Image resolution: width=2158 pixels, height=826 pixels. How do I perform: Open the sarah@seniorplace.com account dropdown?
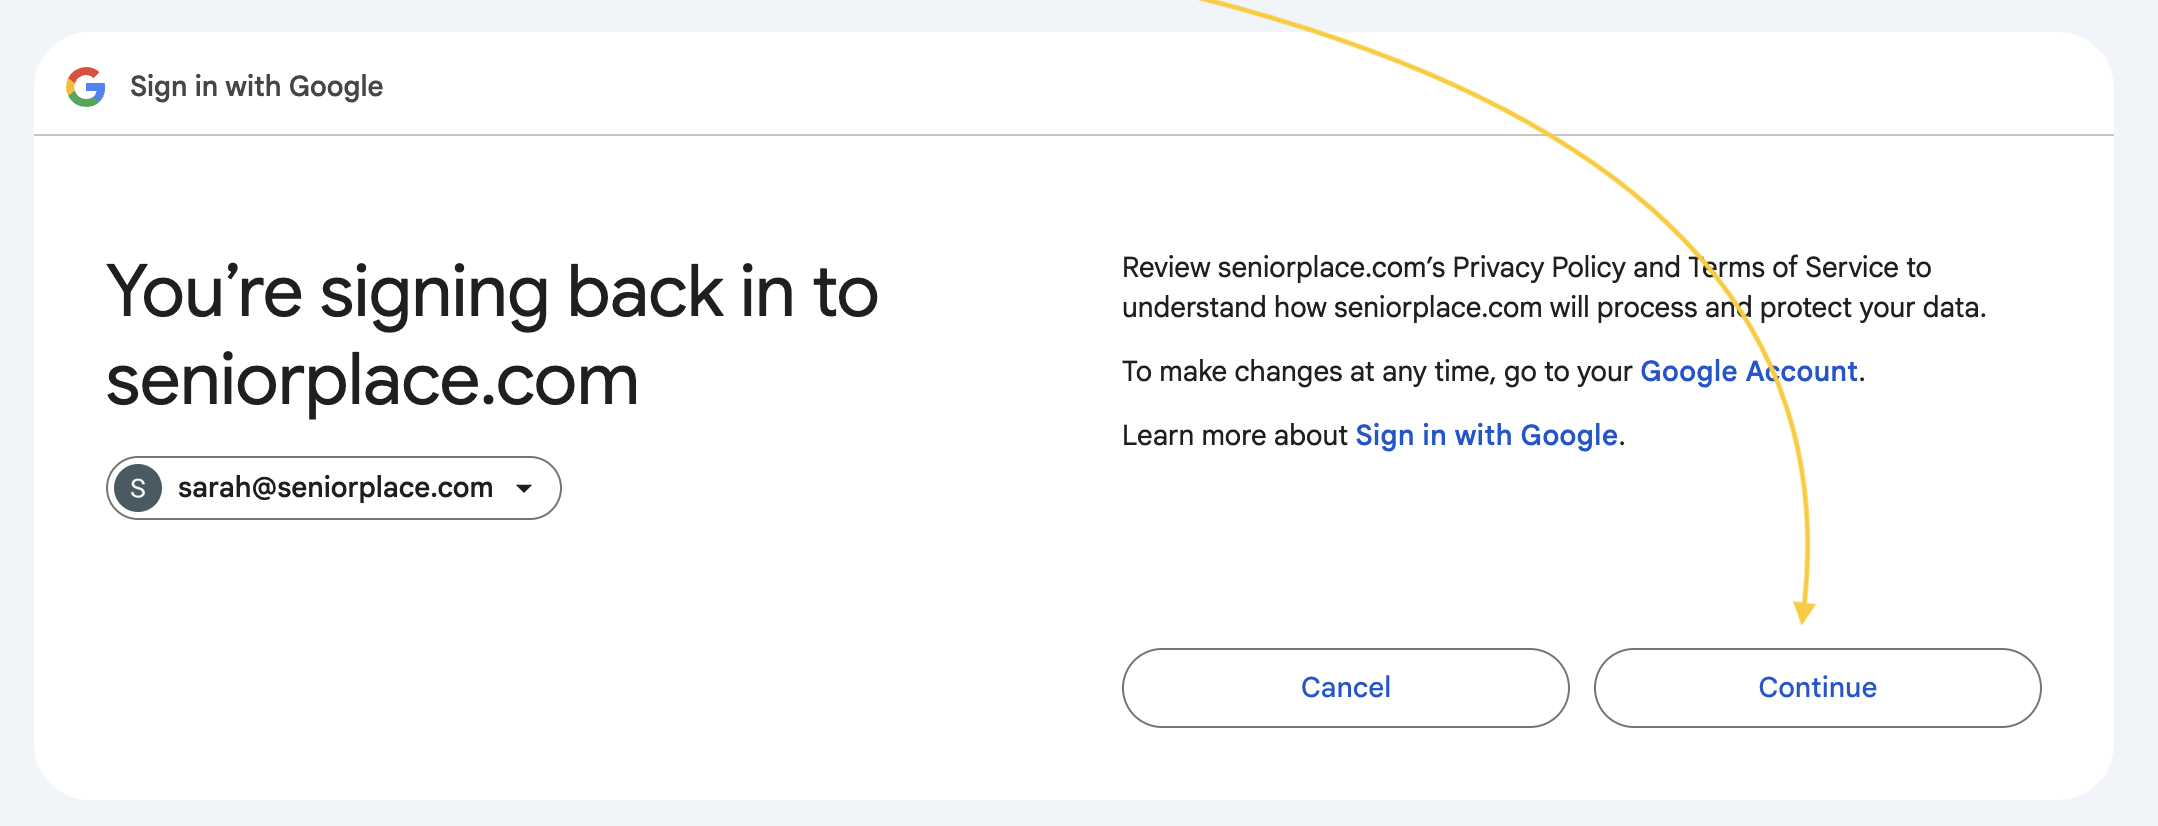pos(333,488)
